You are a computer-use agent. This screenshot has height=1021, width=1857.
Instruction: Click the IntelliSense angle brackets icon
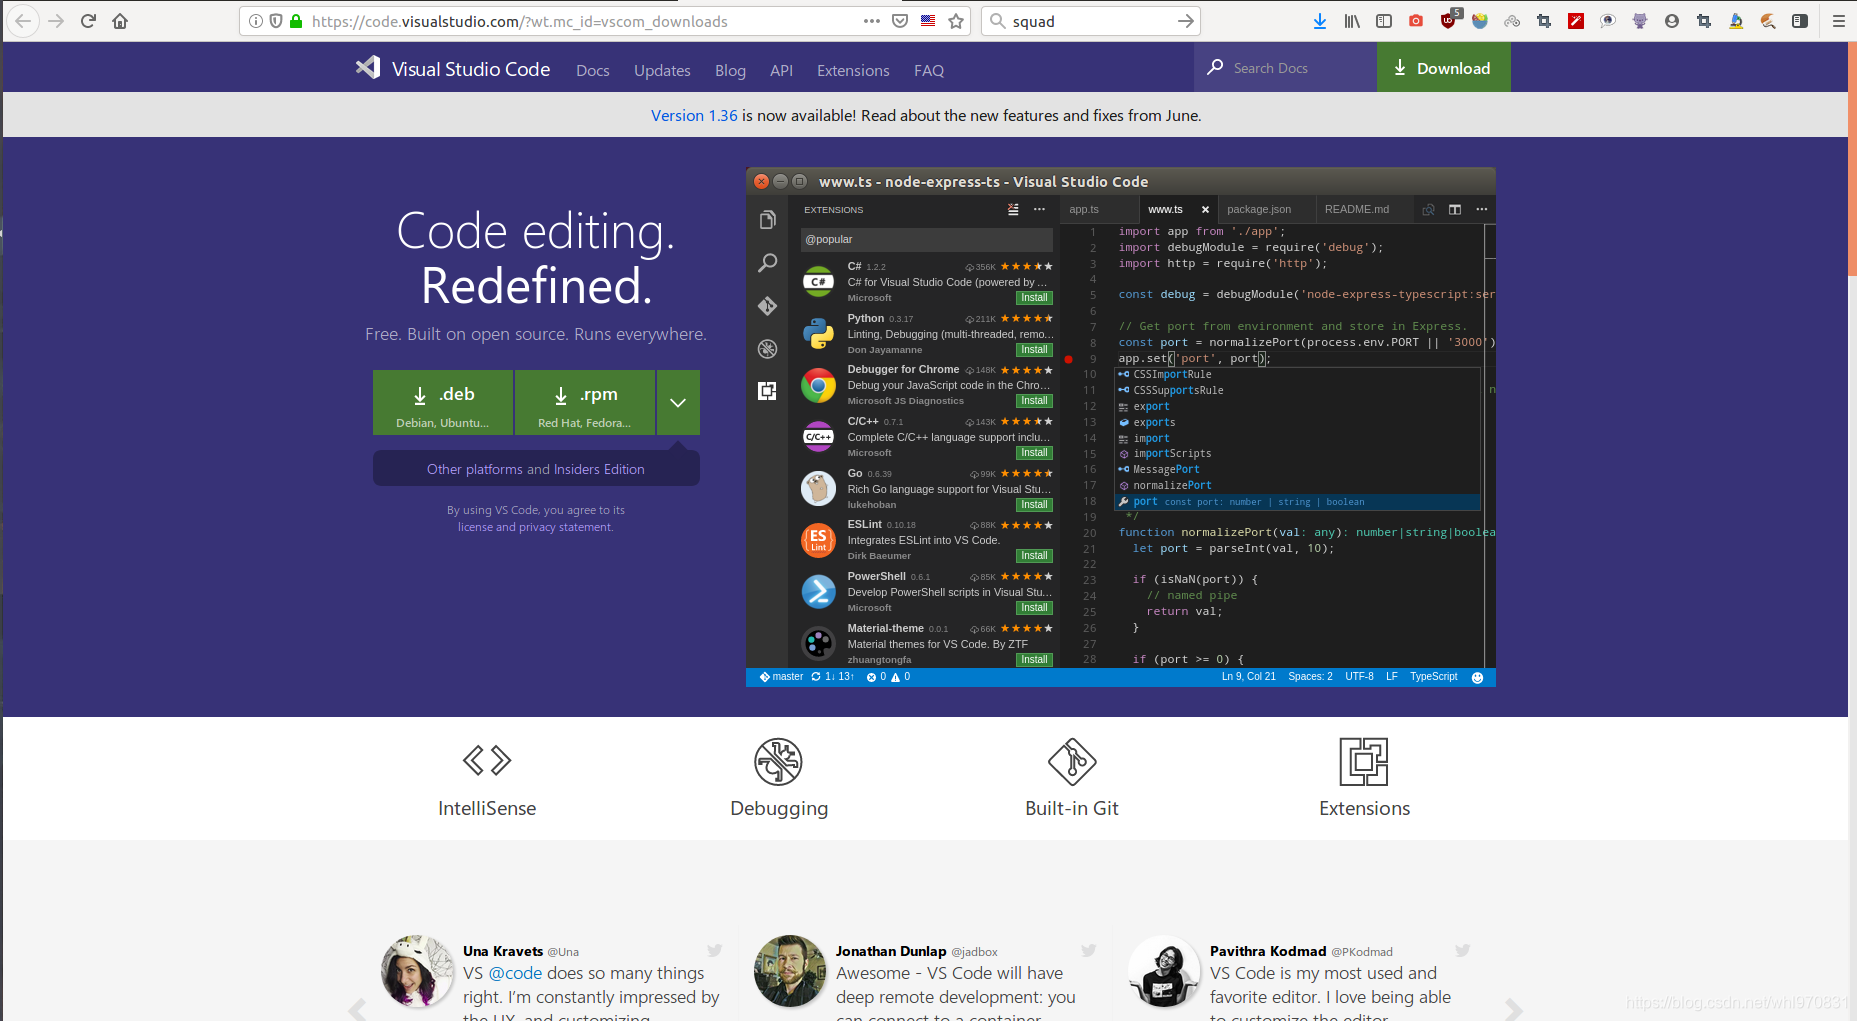(x=487, y=761)
